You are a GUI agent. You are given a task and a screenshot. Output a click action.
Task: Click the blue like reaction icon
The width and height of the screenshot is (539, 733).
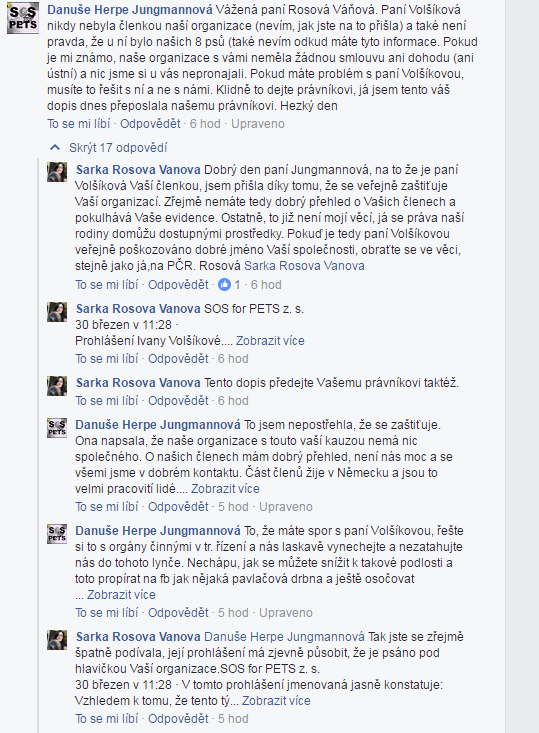point(224,284)
